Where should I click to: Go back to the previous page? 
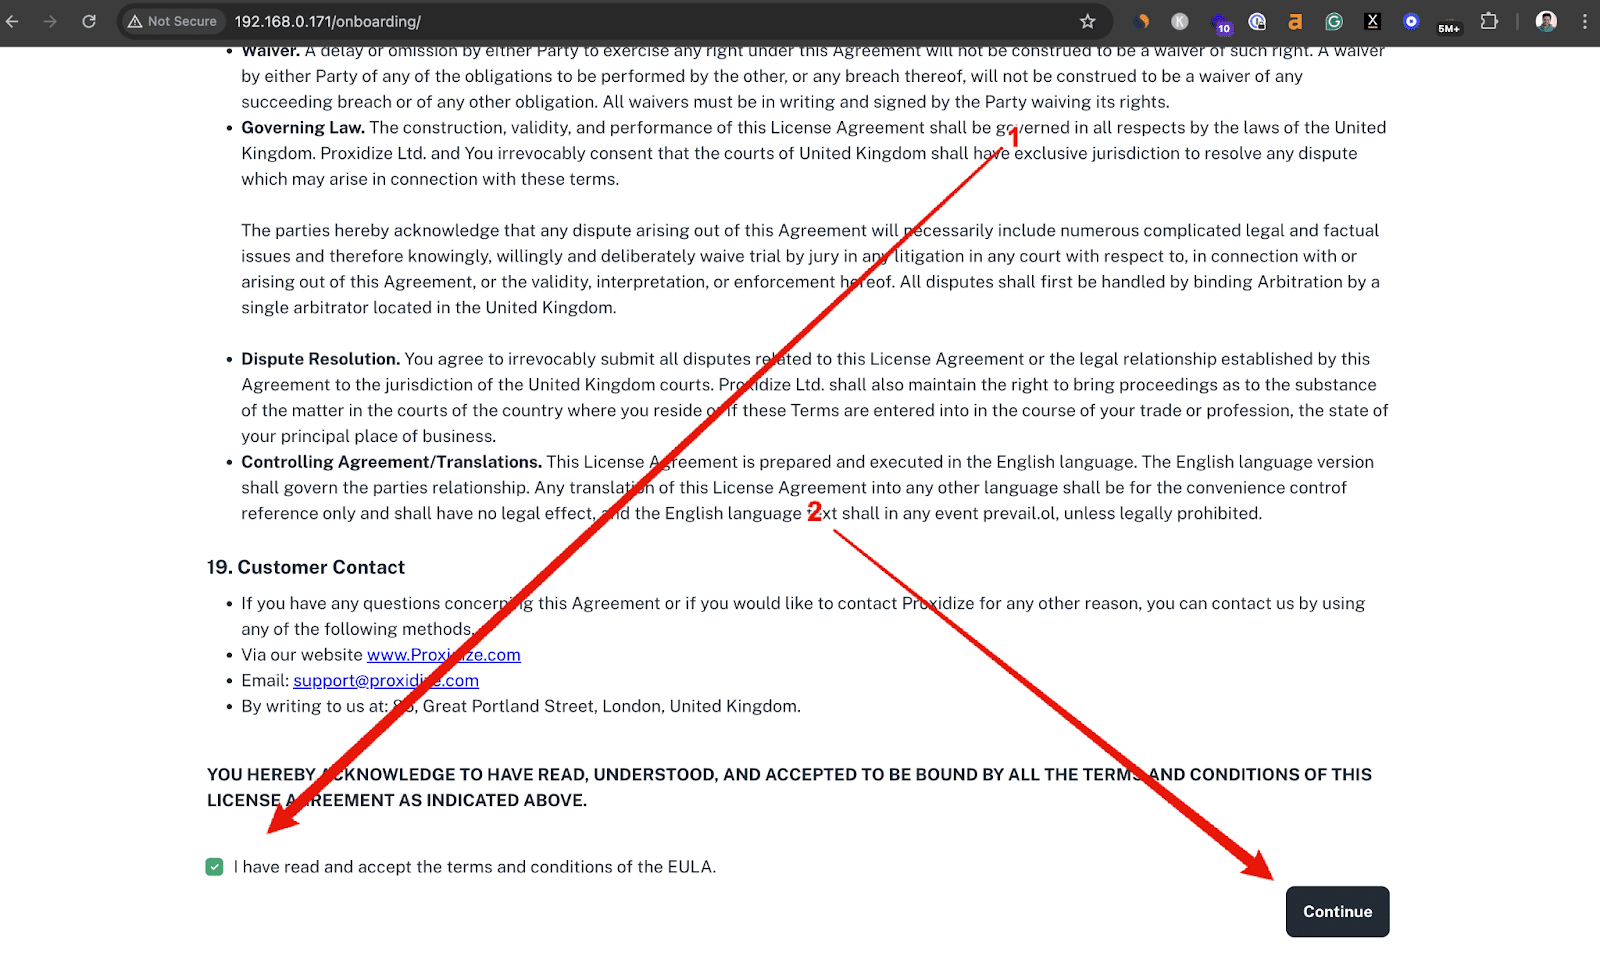point(12,21)
